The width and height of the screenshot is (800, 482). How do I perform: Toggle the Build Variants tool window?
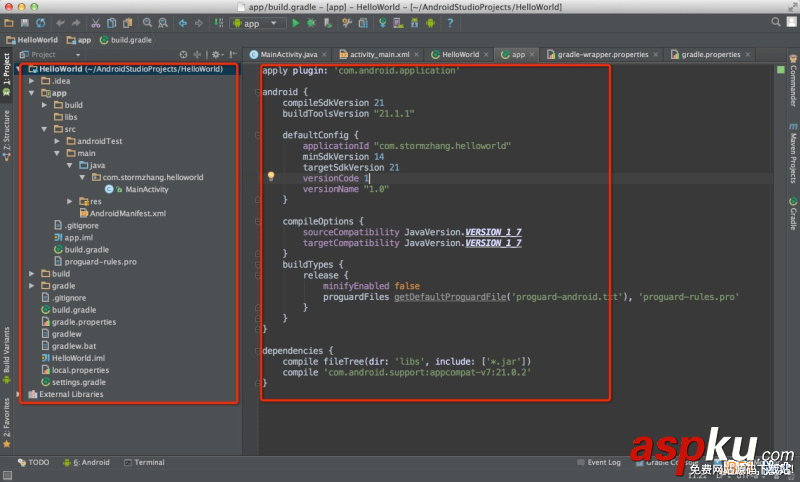pos(7,356)
